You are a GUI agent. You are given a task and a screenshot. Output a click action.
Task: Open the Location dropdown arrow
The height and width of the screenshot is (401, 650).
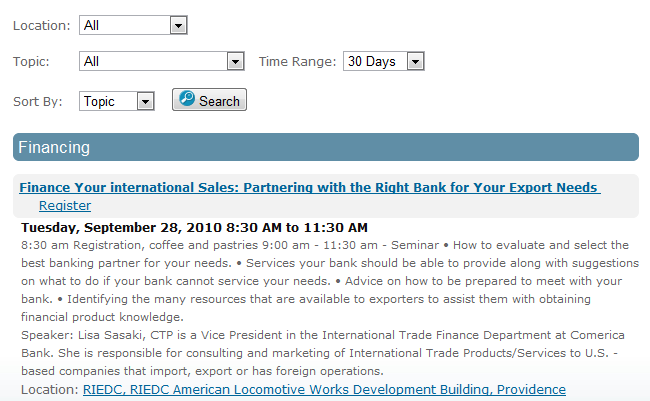point(178,25)
